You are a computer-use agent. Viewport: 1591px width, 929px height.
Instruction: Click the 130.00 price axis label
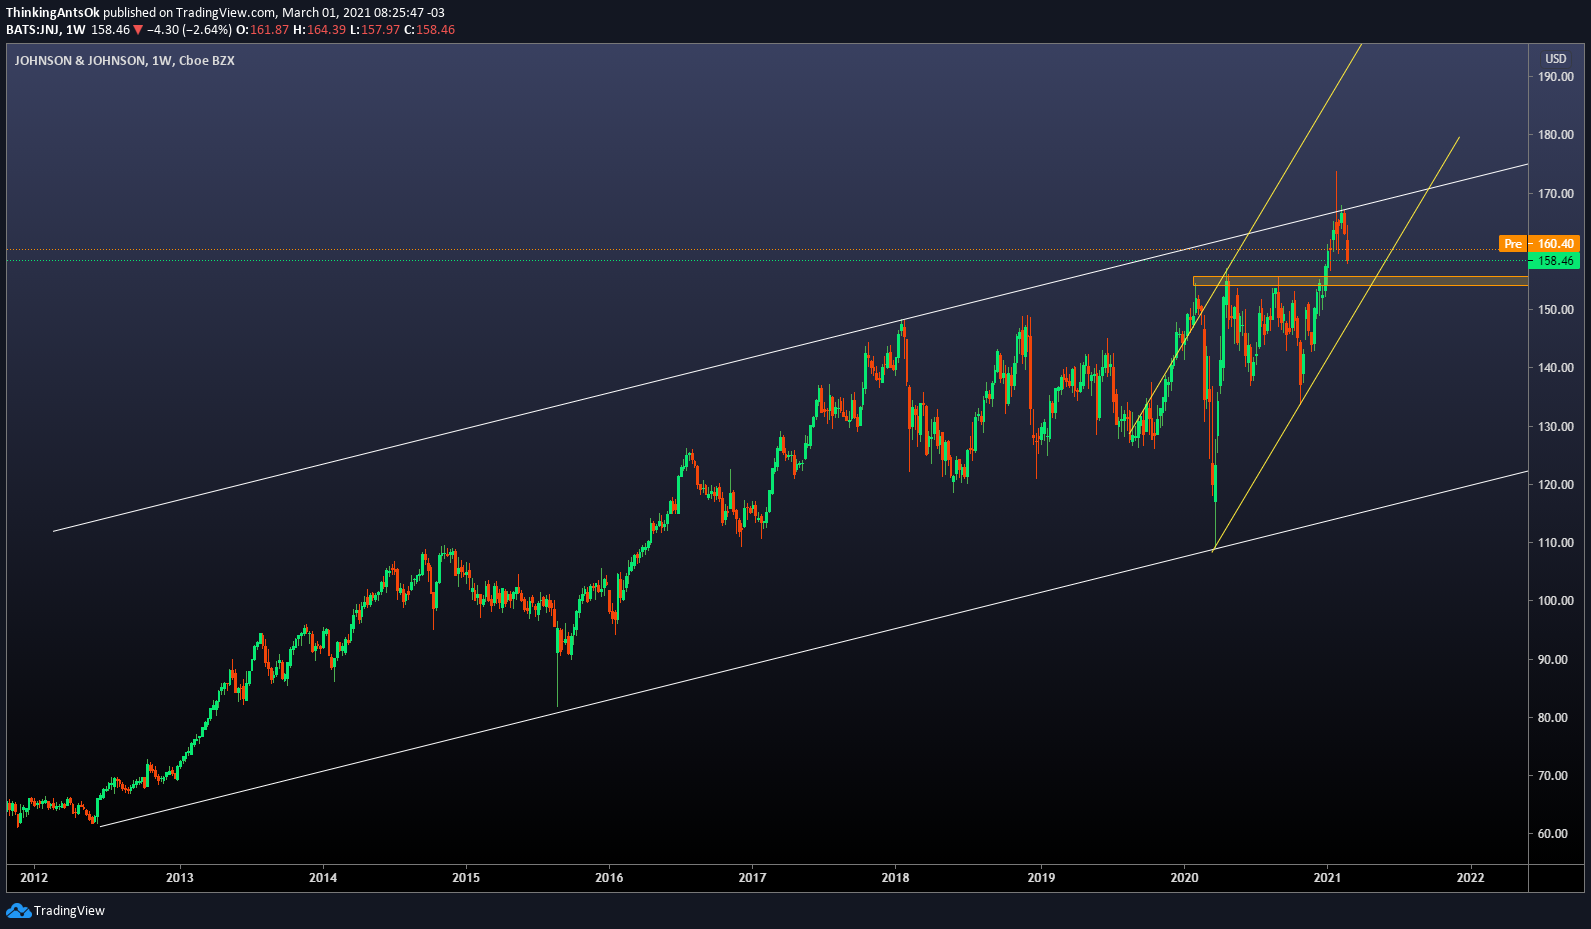pyautogui.click(x=1556, y=427)
